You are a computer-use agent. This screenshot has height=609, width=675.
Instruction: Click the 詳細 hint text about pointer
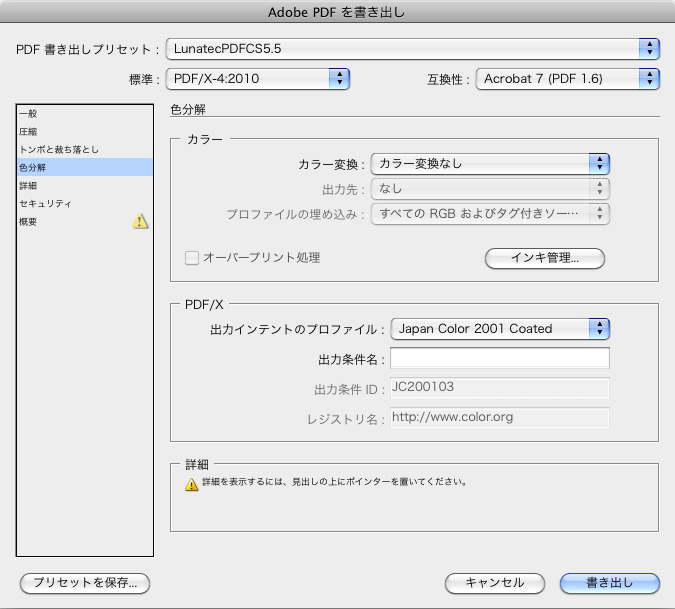335,482
